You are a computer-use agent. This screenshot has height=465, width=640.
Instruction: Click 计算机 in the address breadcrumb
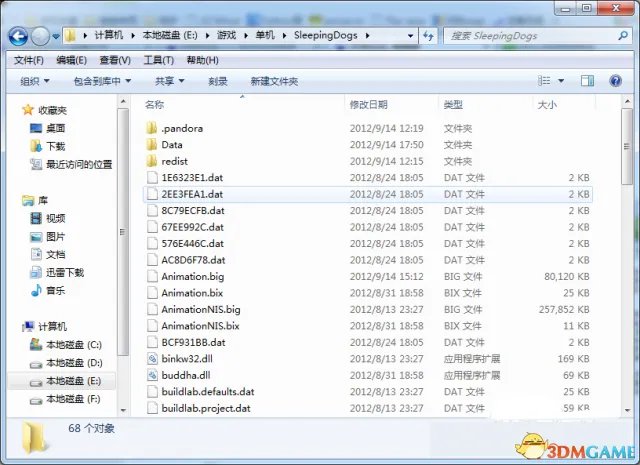[109, 36]
